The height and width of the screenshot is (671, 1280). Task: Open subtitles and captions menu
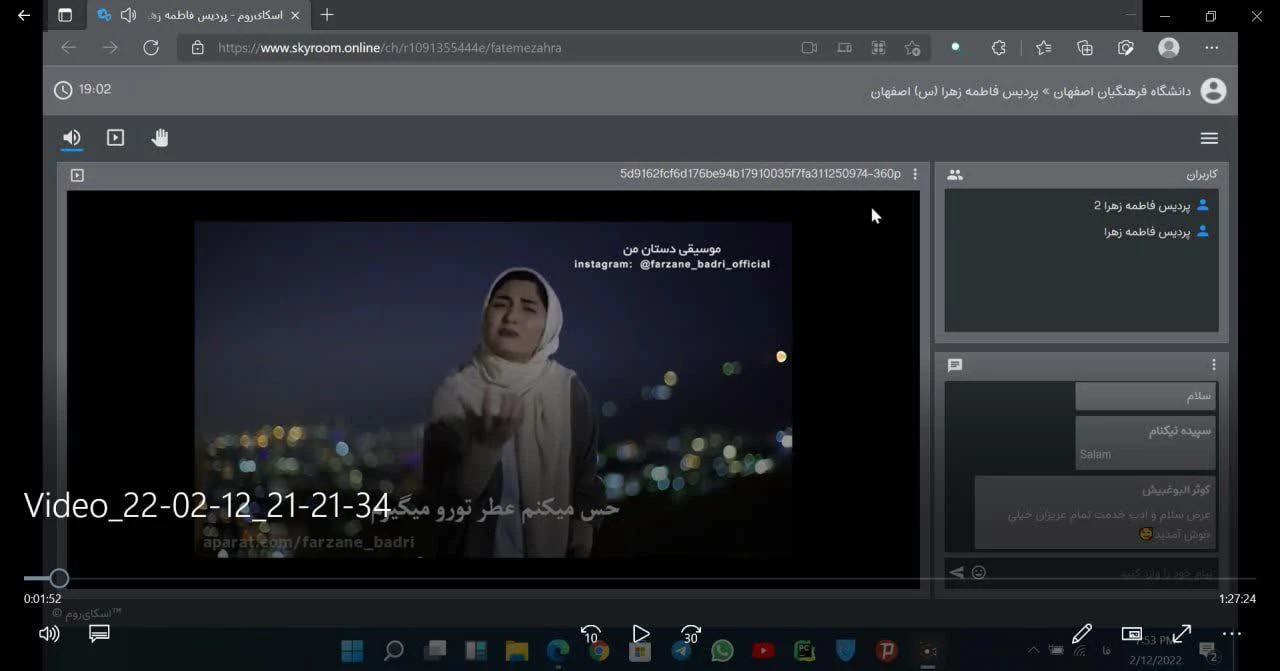[98, 634]
